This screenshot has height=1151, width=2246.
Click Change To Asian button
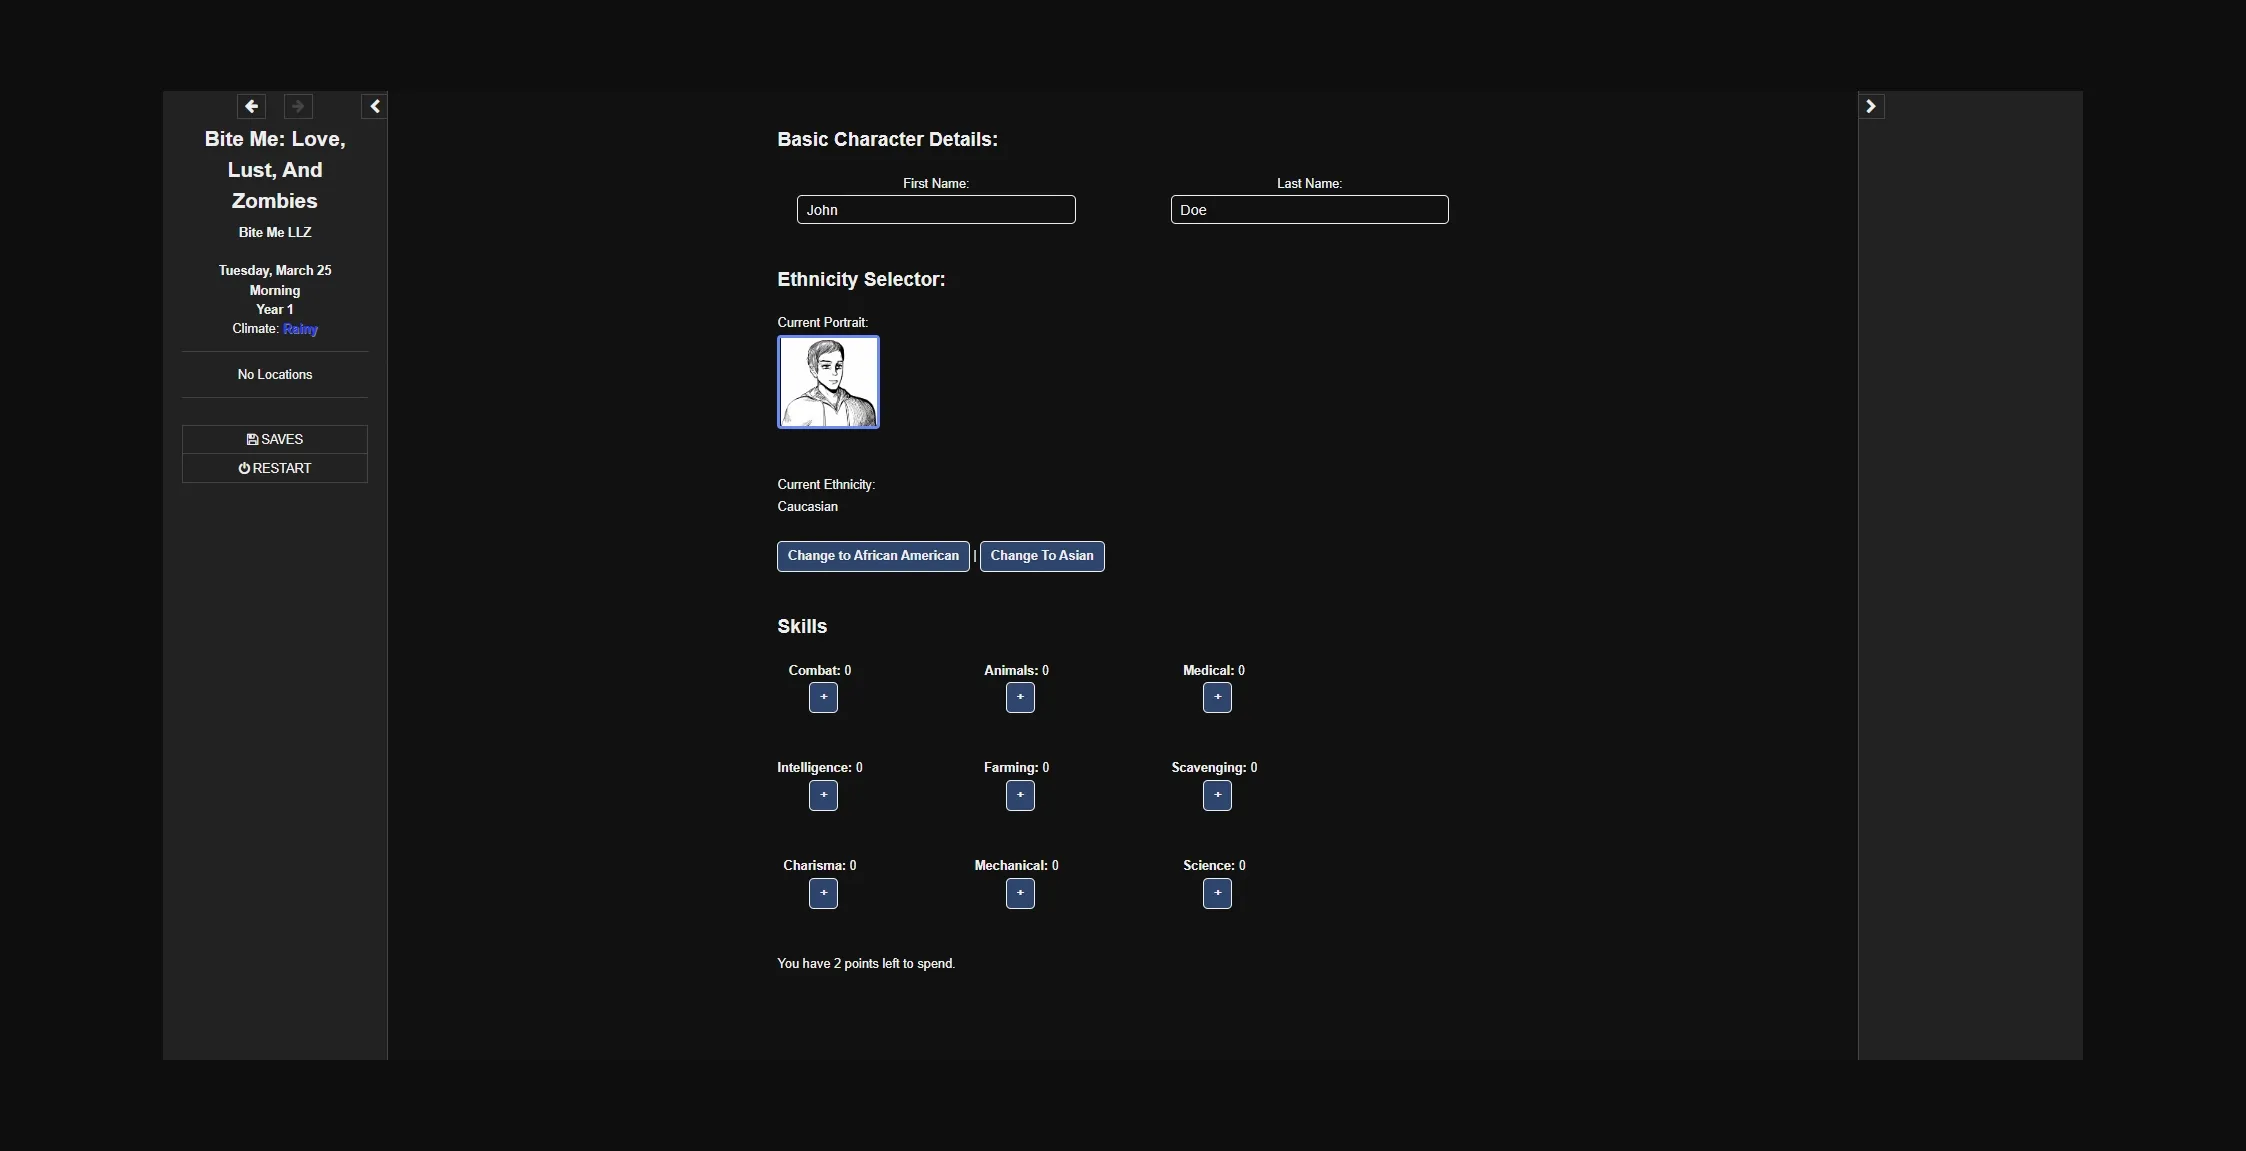pos(1042,556)
